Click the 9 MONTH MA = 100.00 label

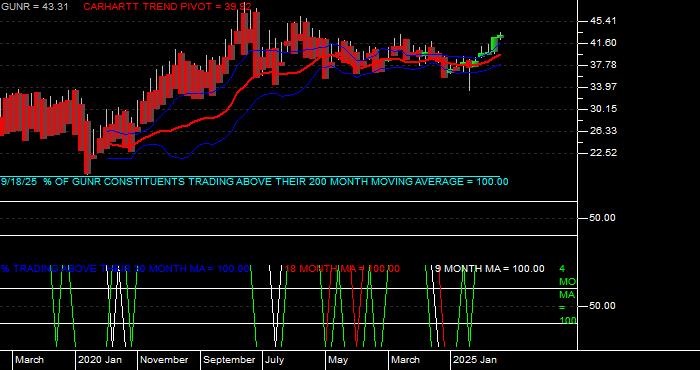(x=490, y=269)
